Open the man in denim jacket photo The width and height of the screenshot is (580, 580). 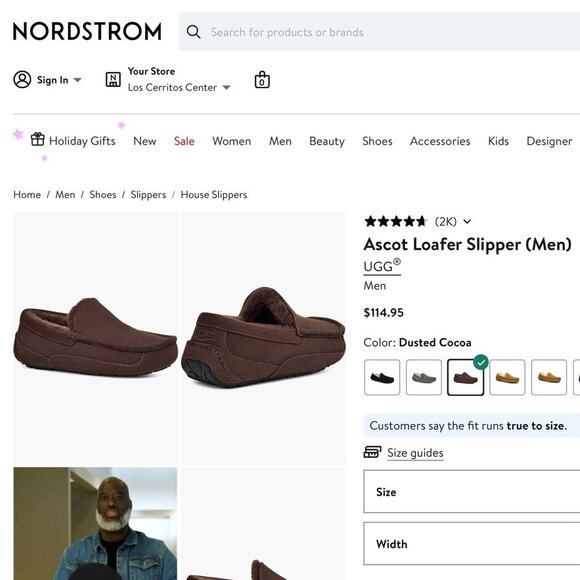(x=95, y=524)
